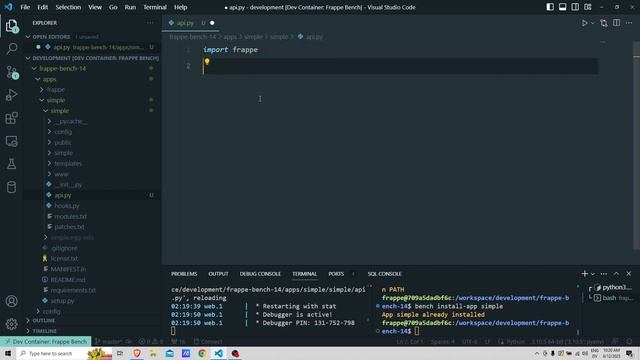
Task: Open the Run menu
Action: tap(130, 7)
